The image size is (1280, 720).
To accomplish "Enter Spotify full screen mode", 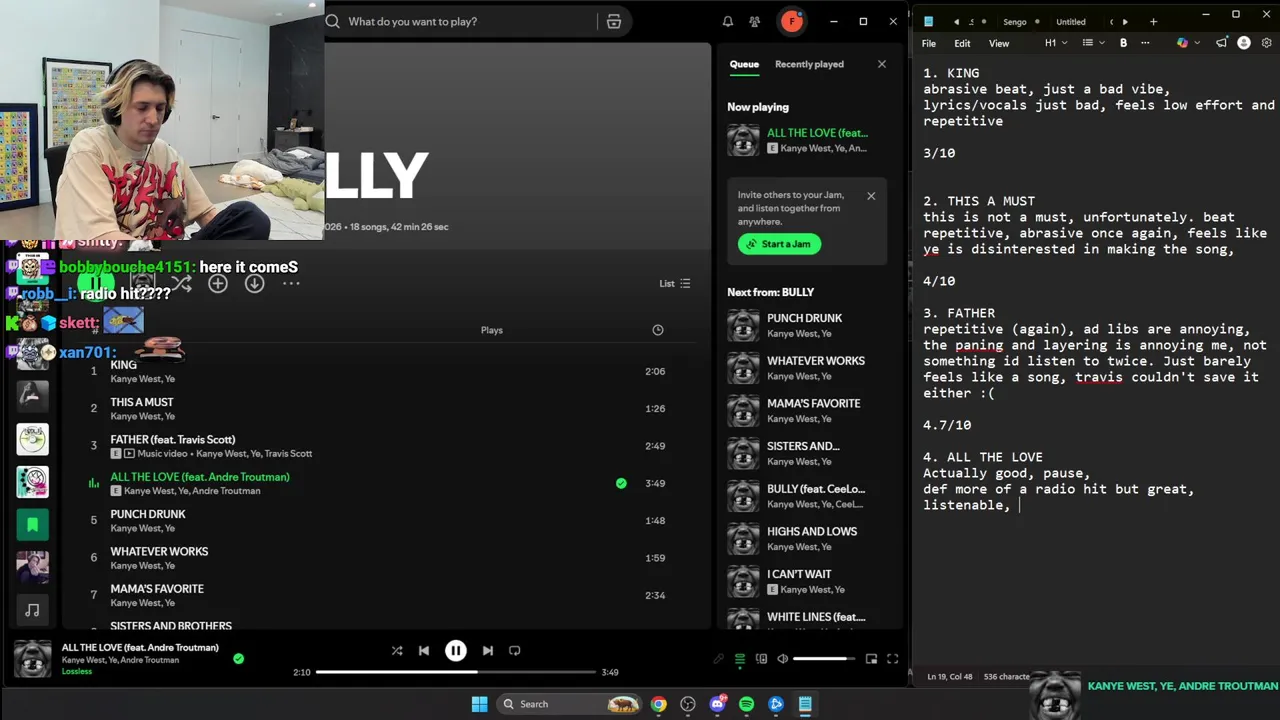I will tap(892, 659).
